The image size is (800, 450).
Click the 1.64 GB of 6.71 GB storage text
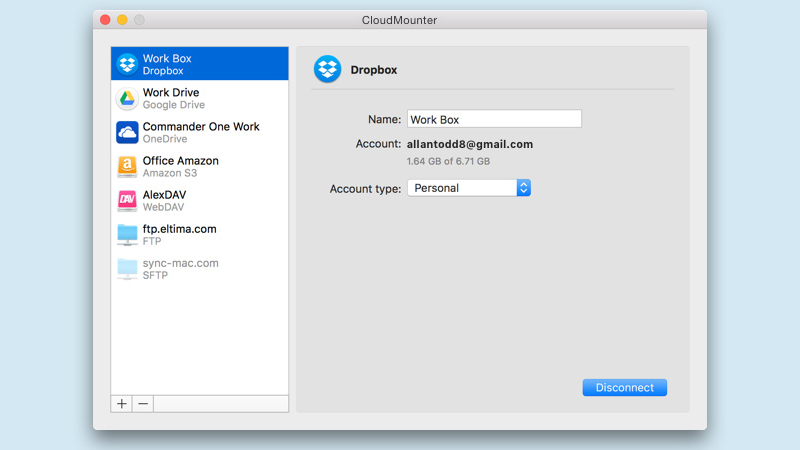[x=448, y=161]
